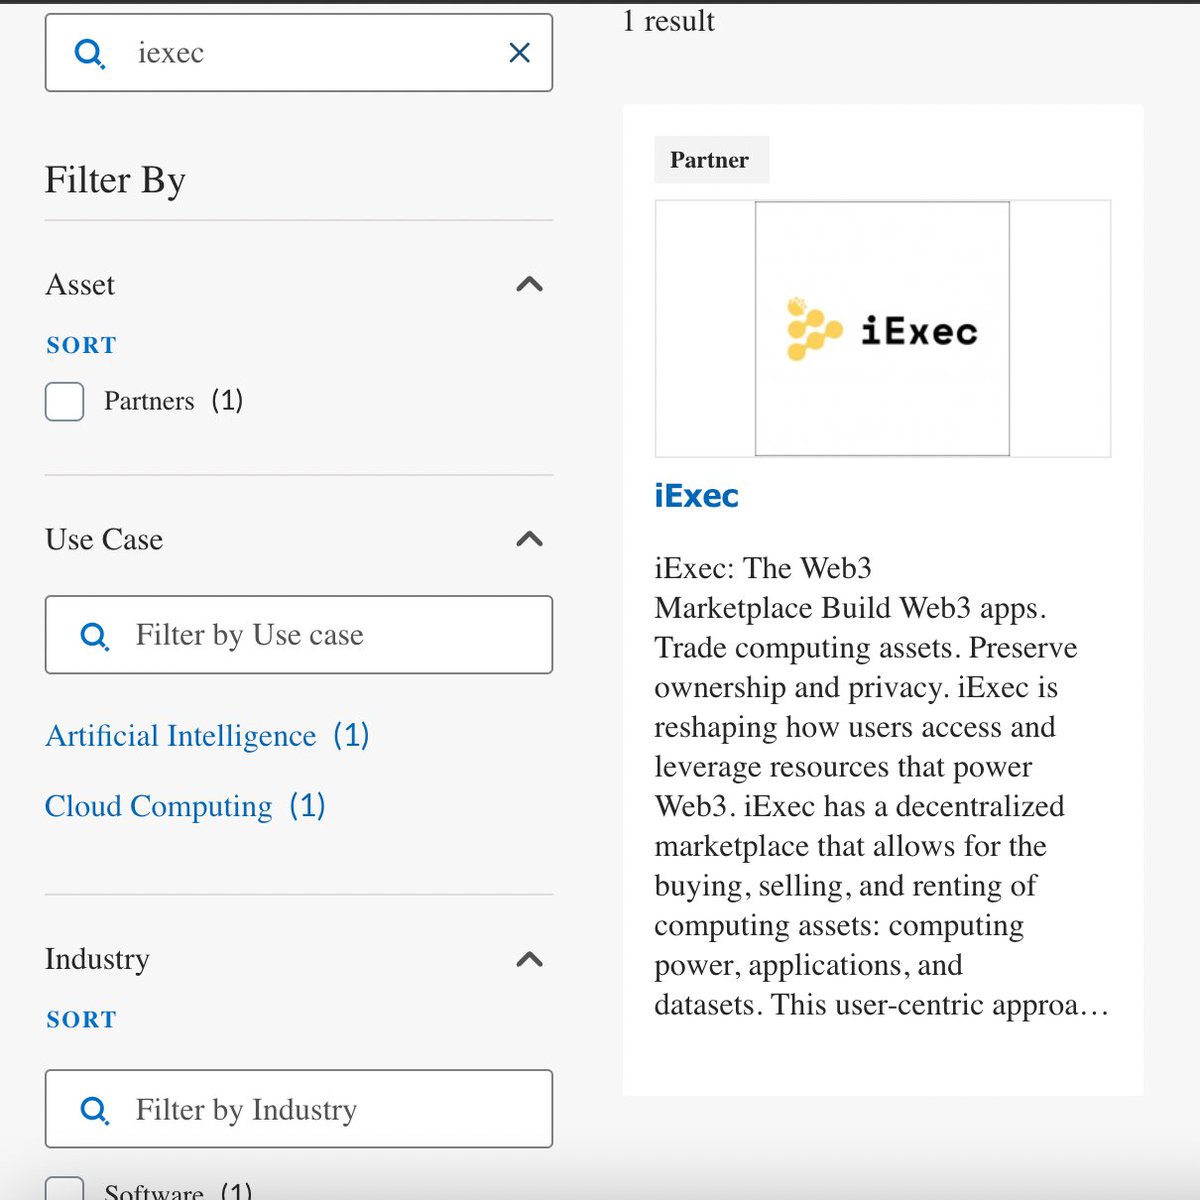Screen dimensions: 1200x1200
Task: Collapse the Industry filter section
Action: point(529,960)
